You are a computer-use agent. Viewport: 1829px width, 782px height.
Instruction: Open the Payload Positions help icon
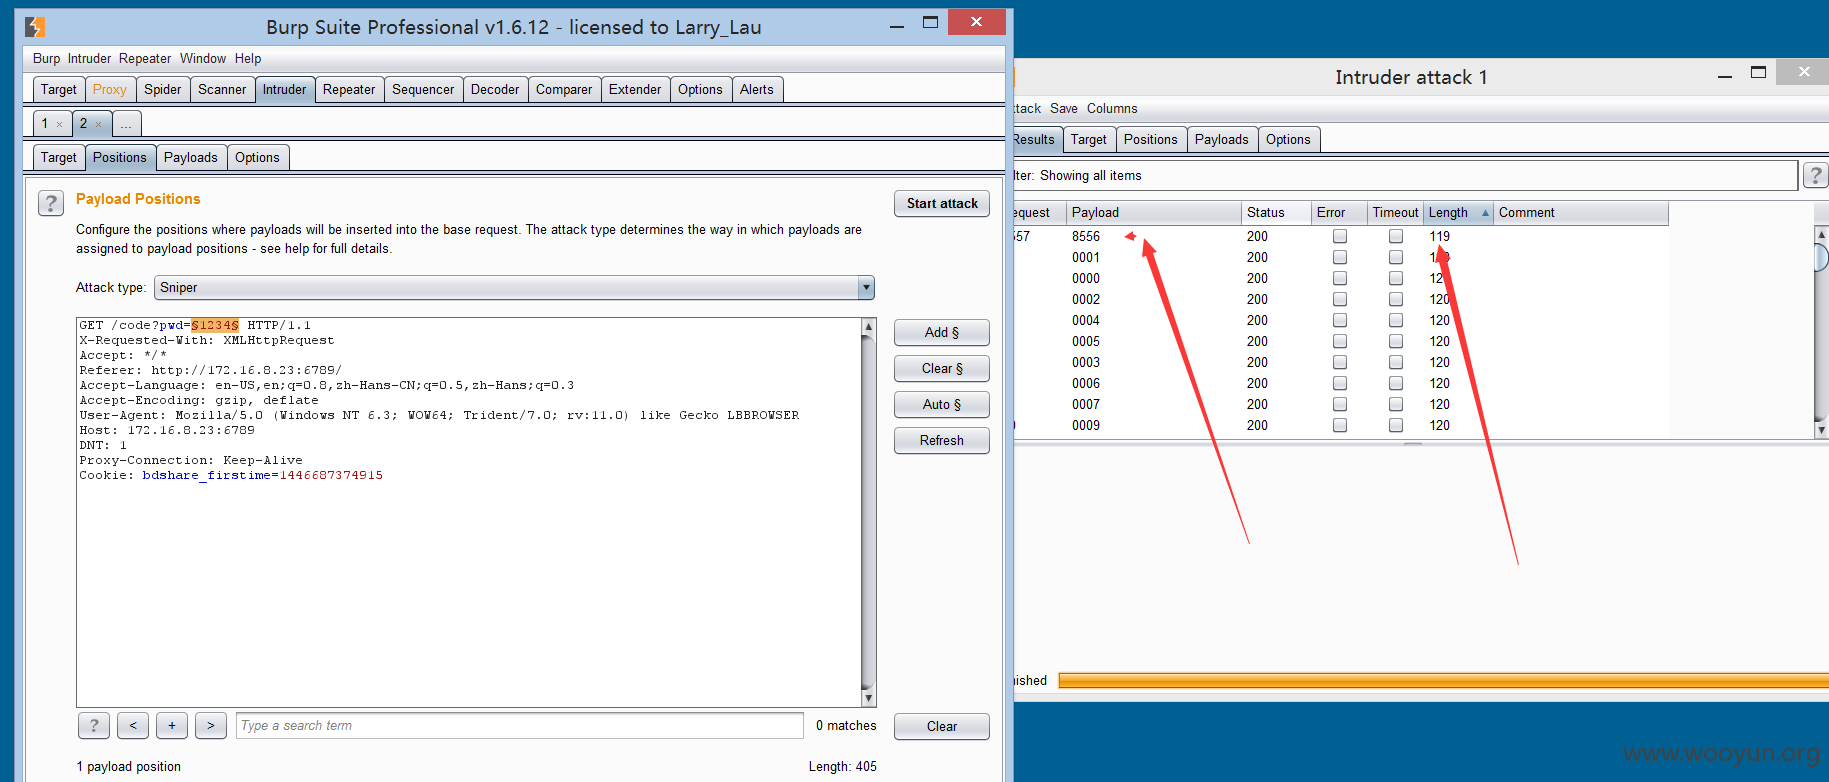point(51,204)
